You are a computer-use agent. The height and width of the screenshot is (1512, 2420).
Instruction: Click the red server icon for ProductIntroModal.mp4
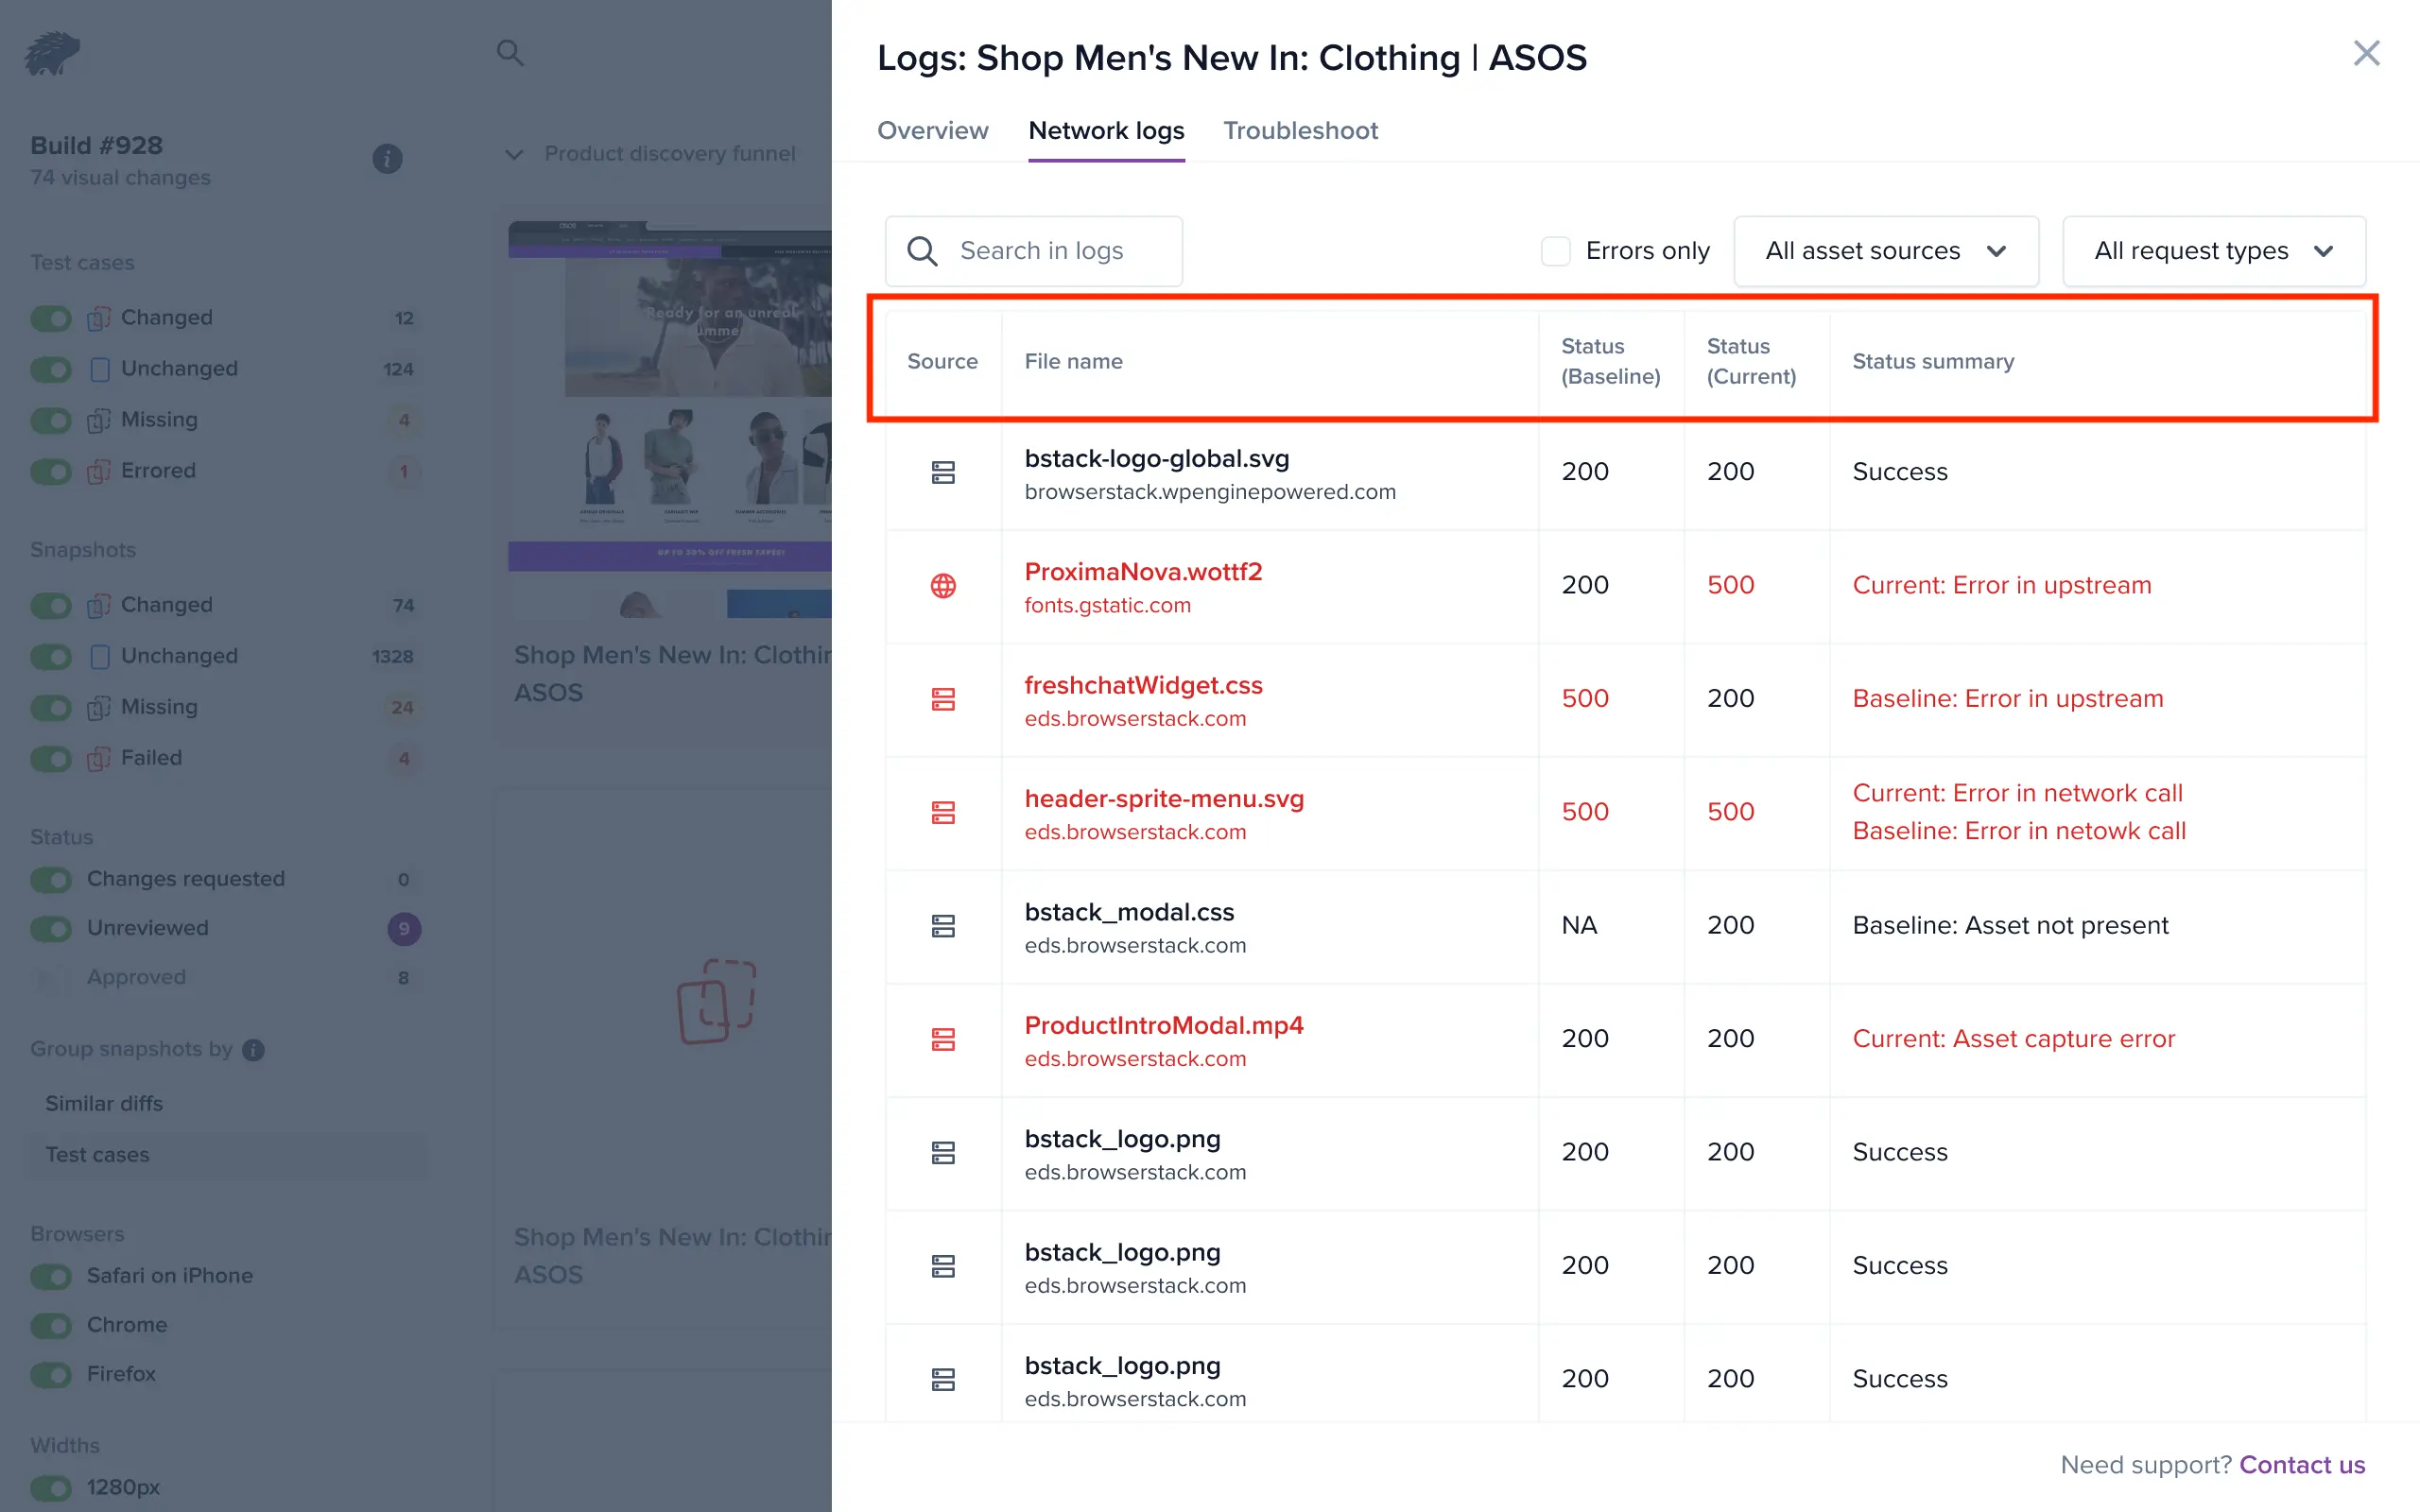[943, 1039]
